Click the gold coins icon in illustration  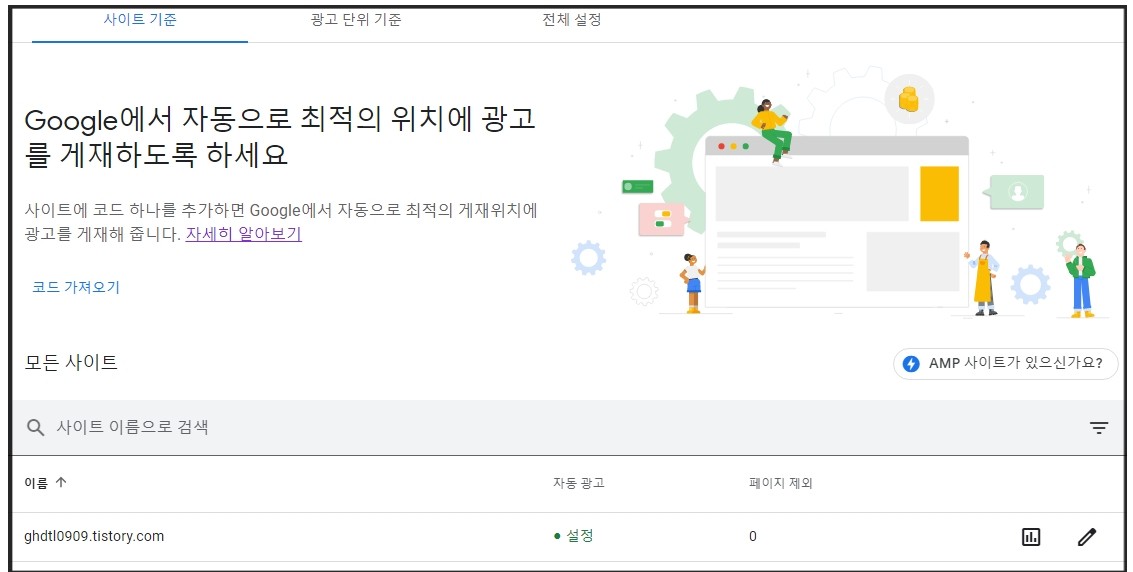pos(908,99)
